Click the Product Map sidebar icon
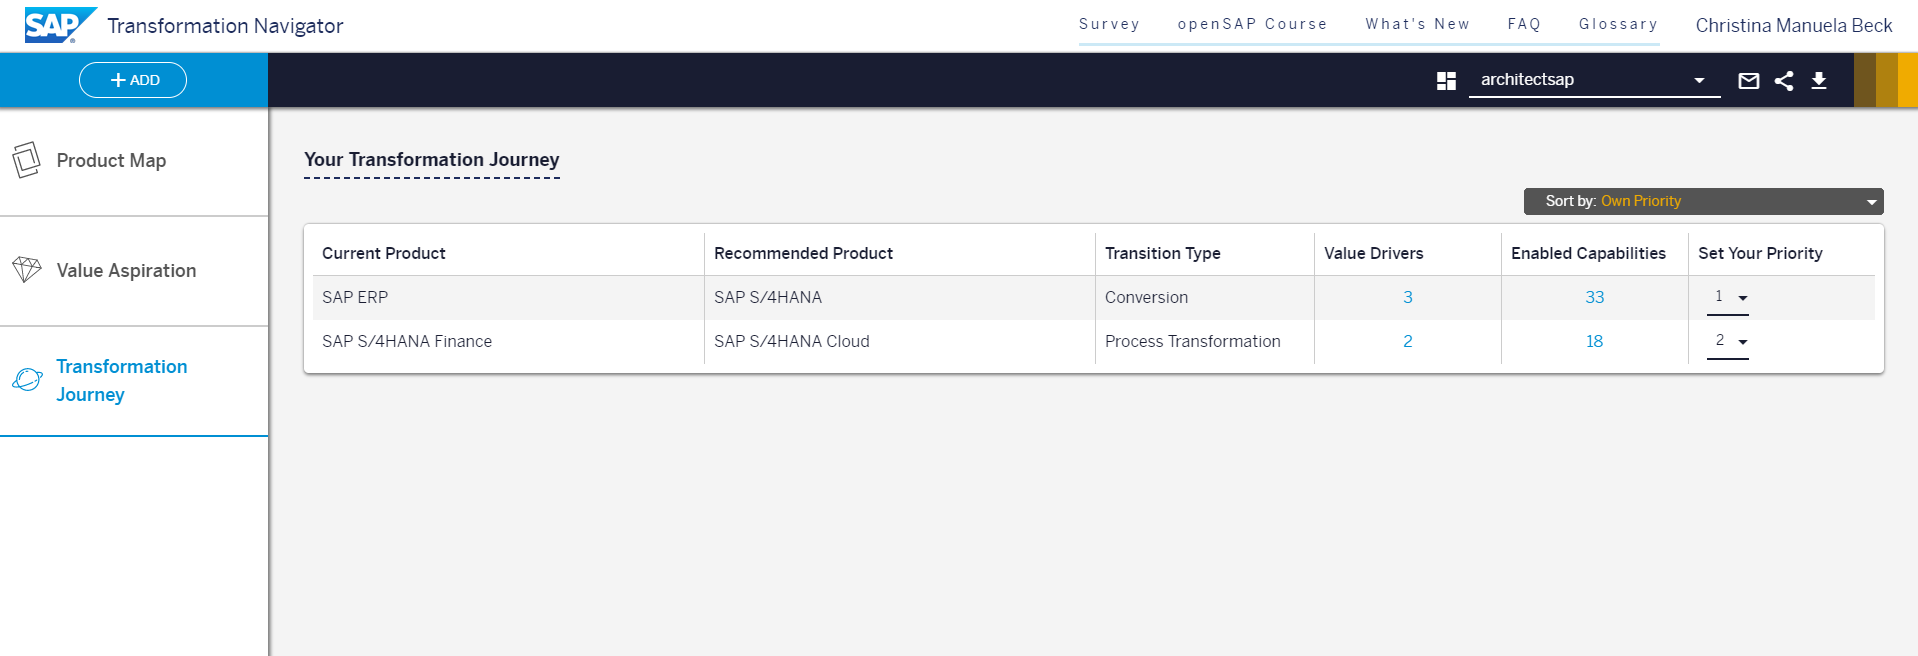This screenshot has width=1918, height=656. (27, 160)
